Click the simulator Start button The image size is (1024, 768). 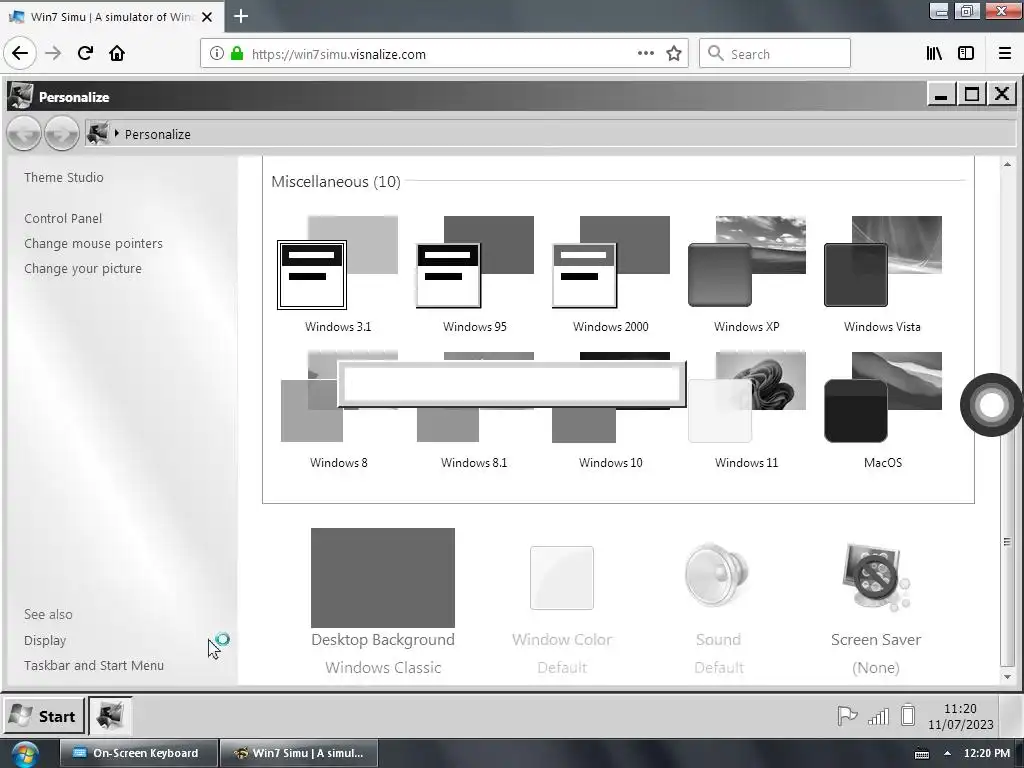[44, 716]
